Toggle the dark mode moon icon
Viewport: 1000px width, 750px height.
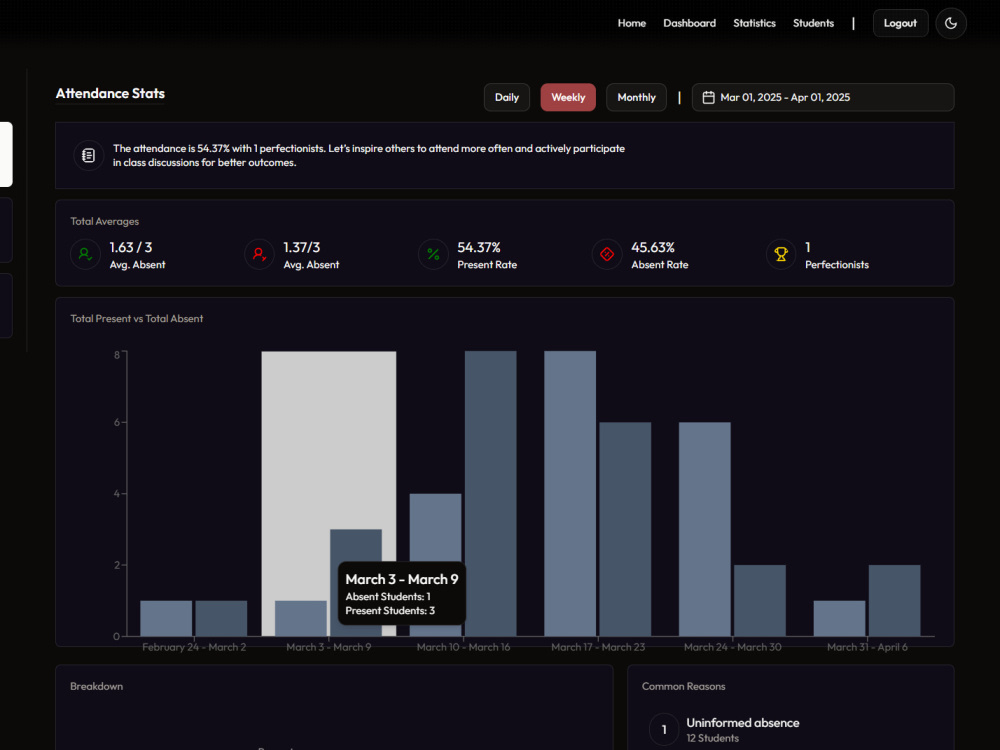[x=951, y=24]
